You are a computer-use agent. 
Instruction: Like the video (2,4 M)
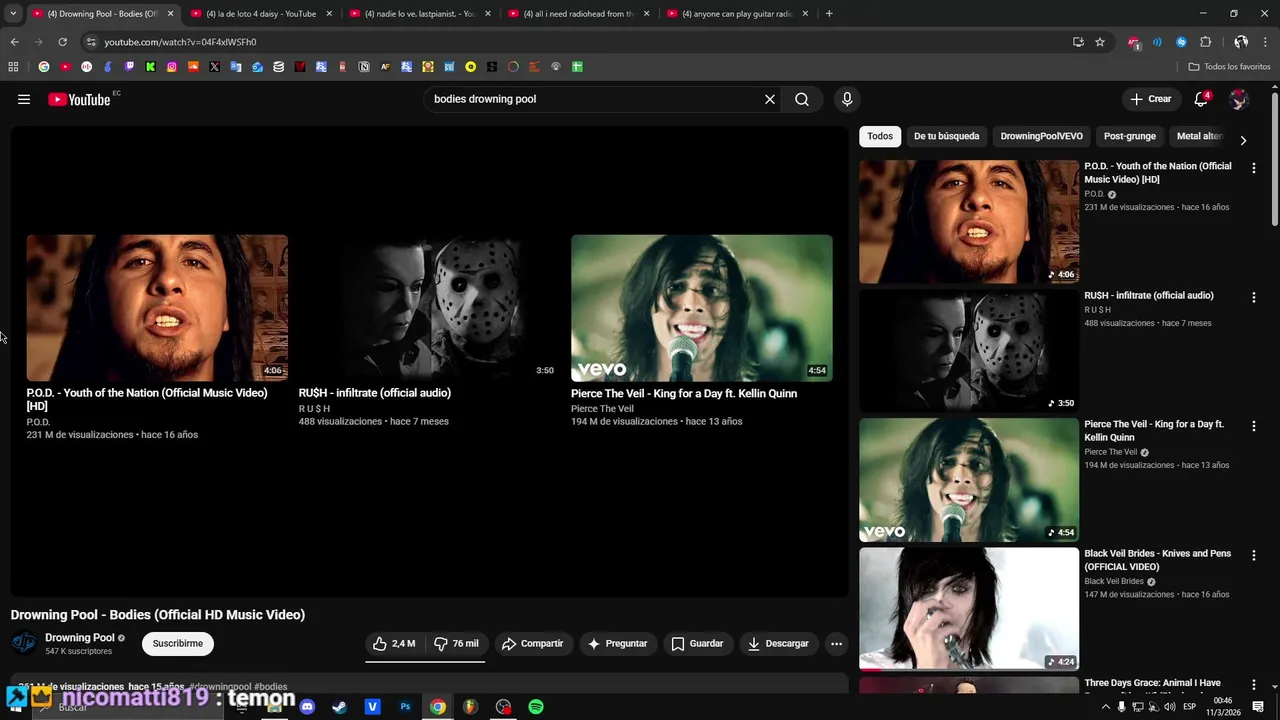tap(394, 644)
